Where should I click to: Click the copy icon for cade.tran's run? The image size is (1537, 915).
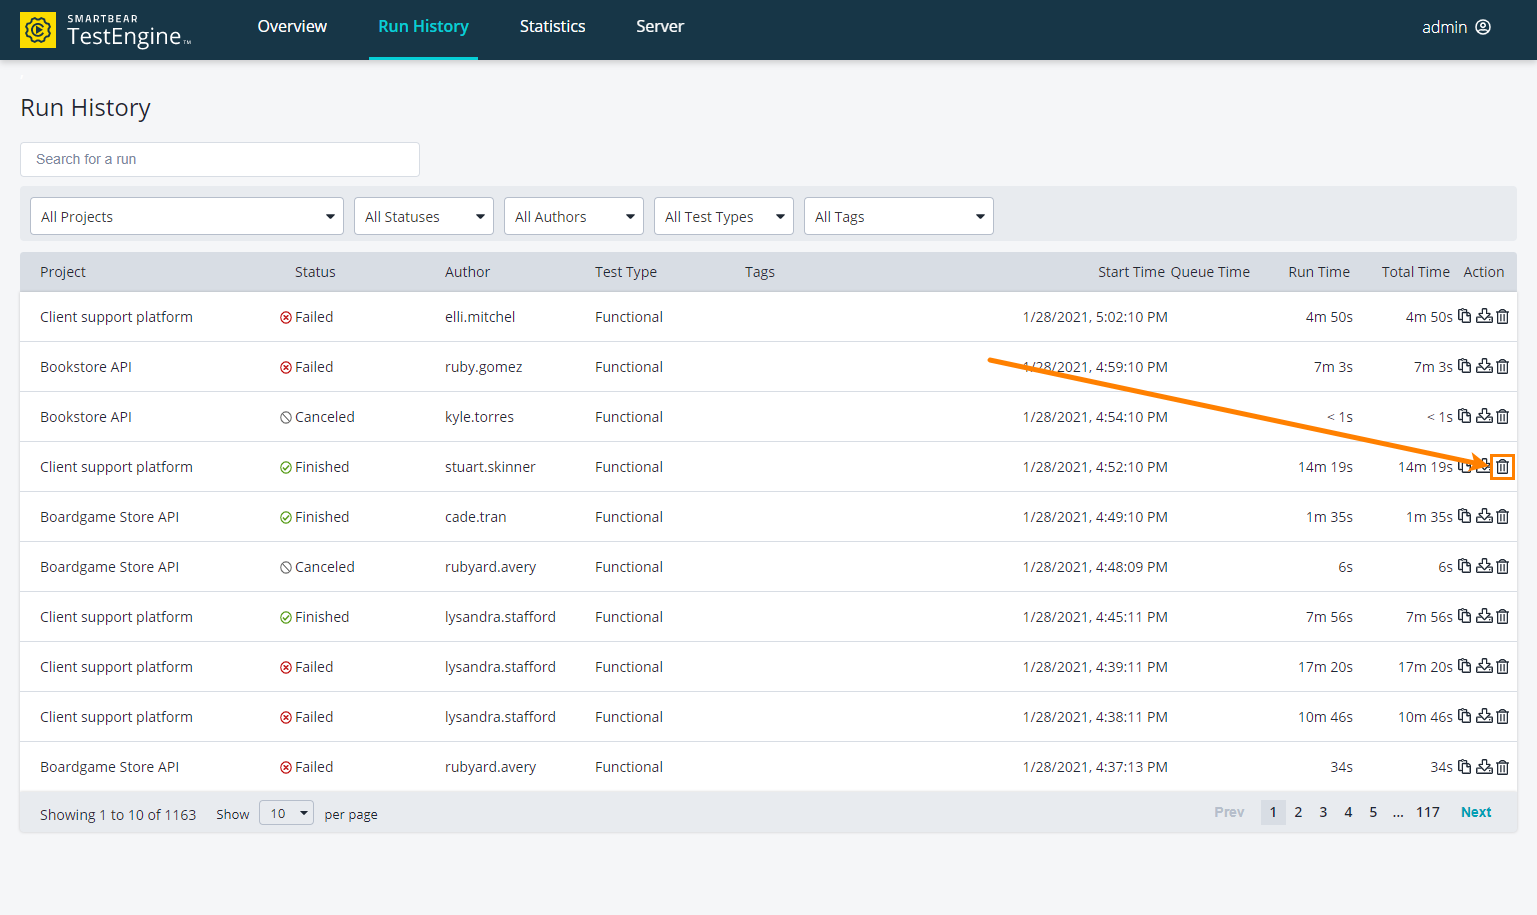pyautogui.click(x=1464, y=516)
